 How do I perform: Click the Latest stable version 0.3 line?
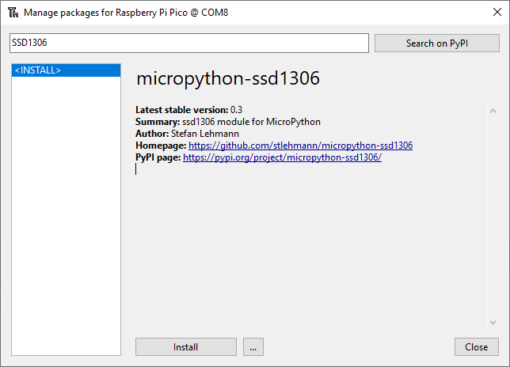coord(189,110)
